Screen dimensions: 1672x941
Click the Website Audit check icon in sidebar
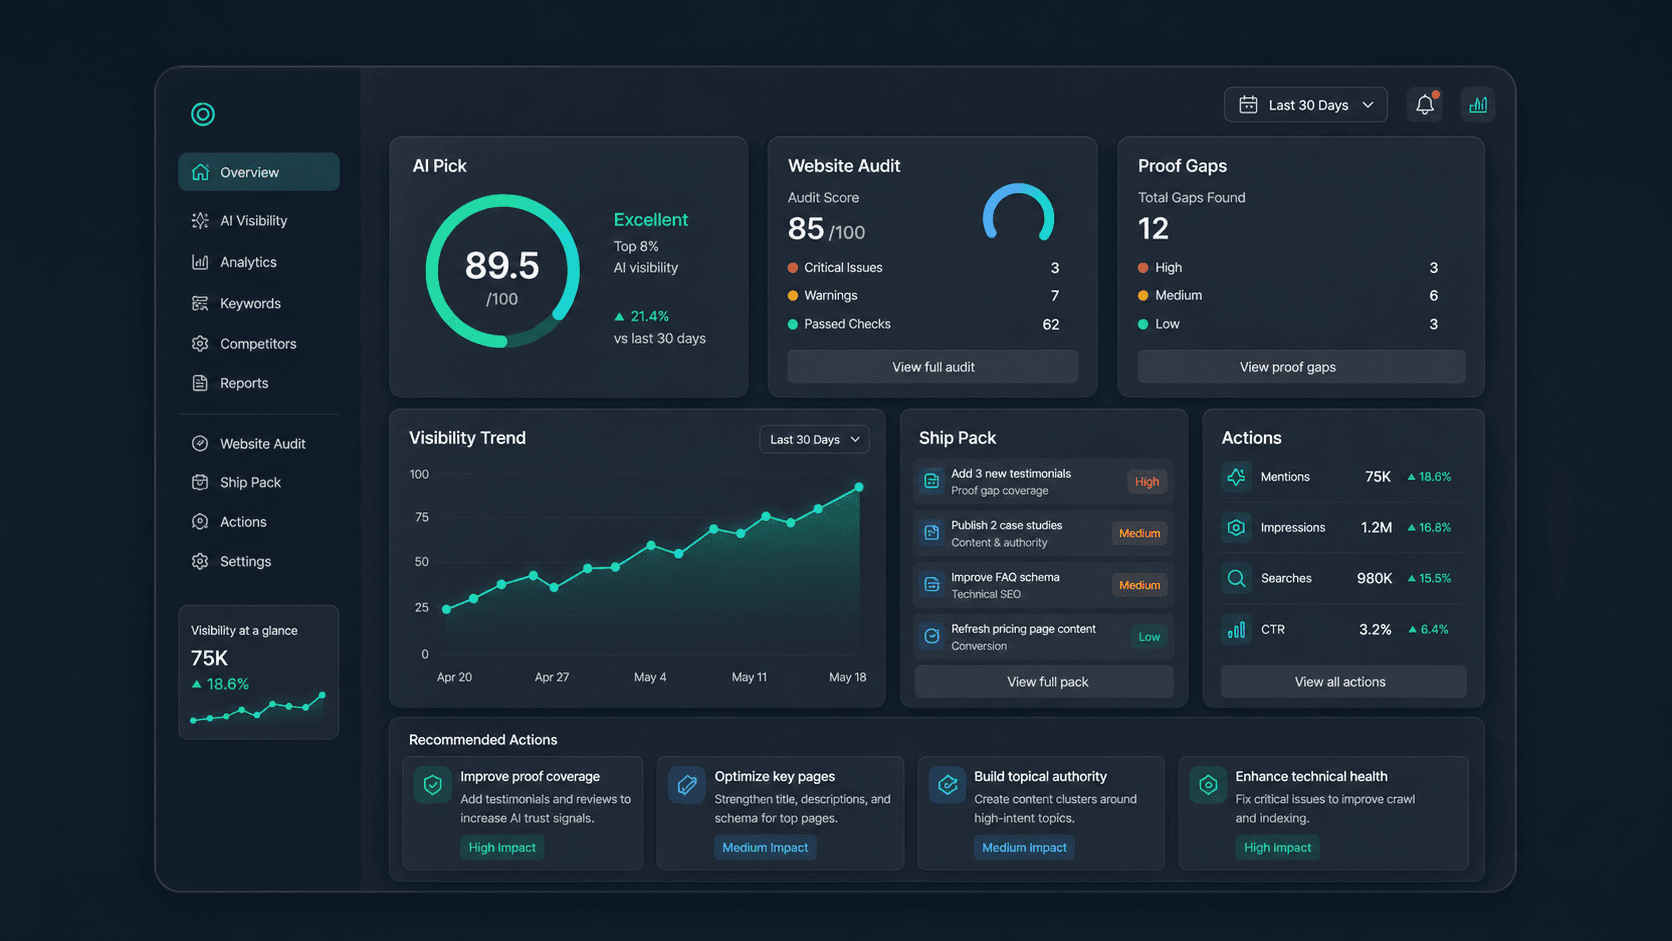(x=200, y=443)
